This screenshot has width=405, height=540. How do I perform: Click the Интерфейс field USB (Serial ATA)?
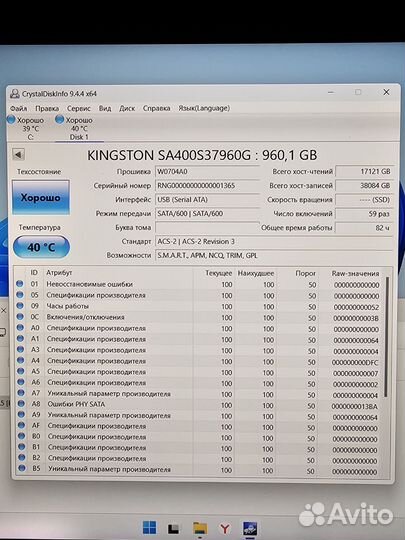[207, 200]
